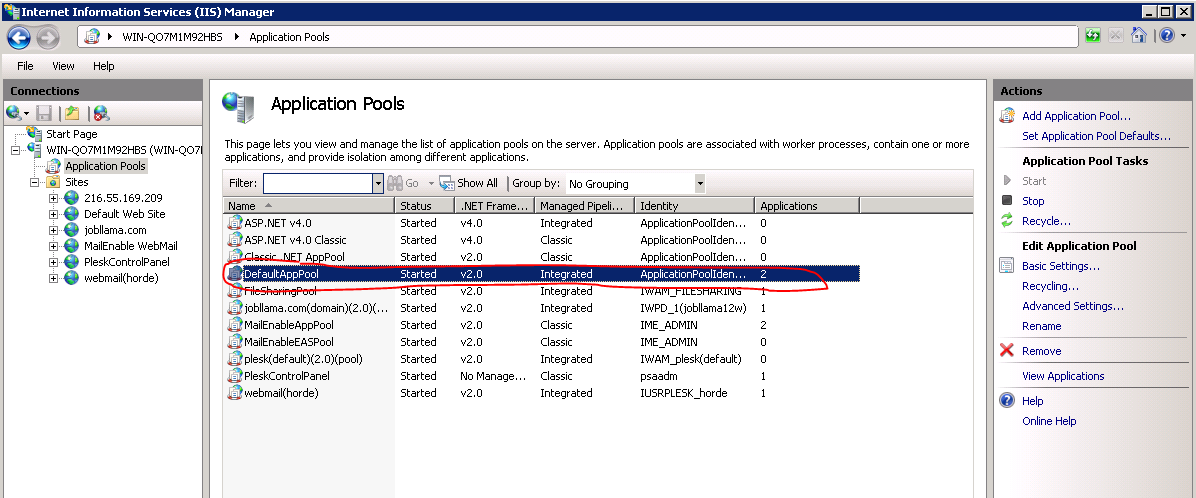Select the Application Pools node icon in tree

[x=53, y=166]
